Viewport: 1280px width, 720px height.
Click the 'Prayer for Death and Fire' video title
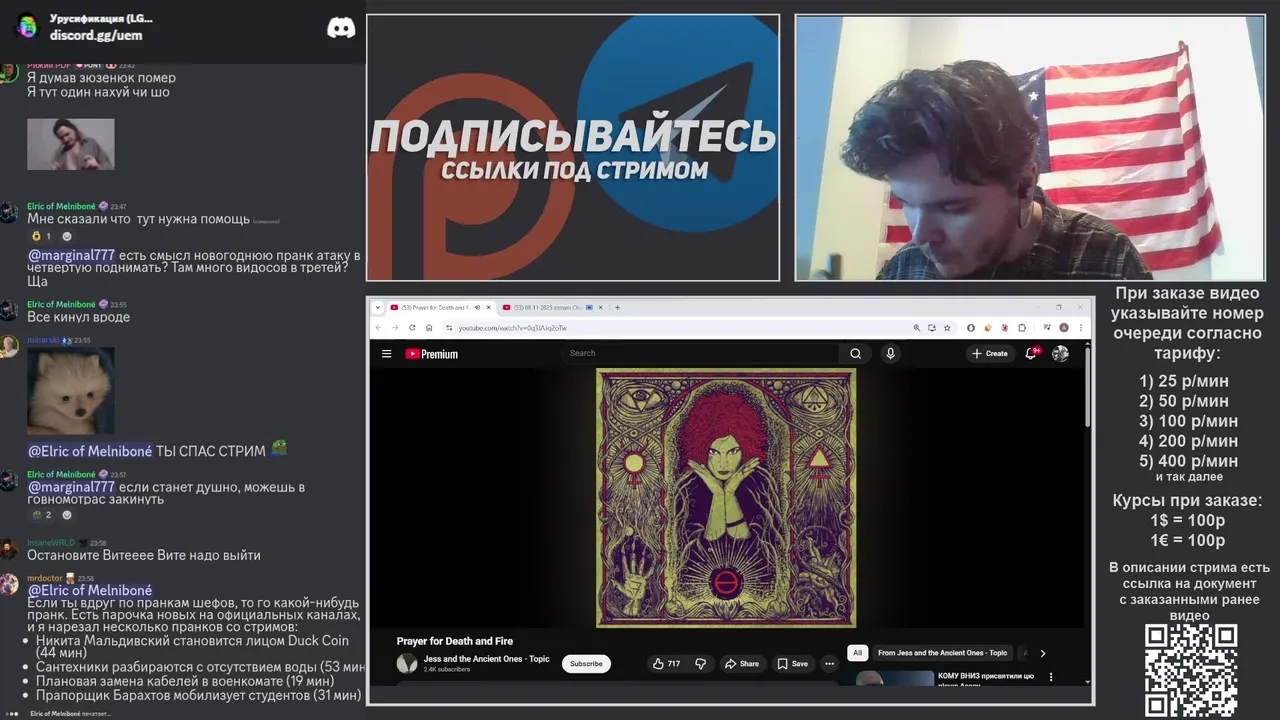point(454,641)
